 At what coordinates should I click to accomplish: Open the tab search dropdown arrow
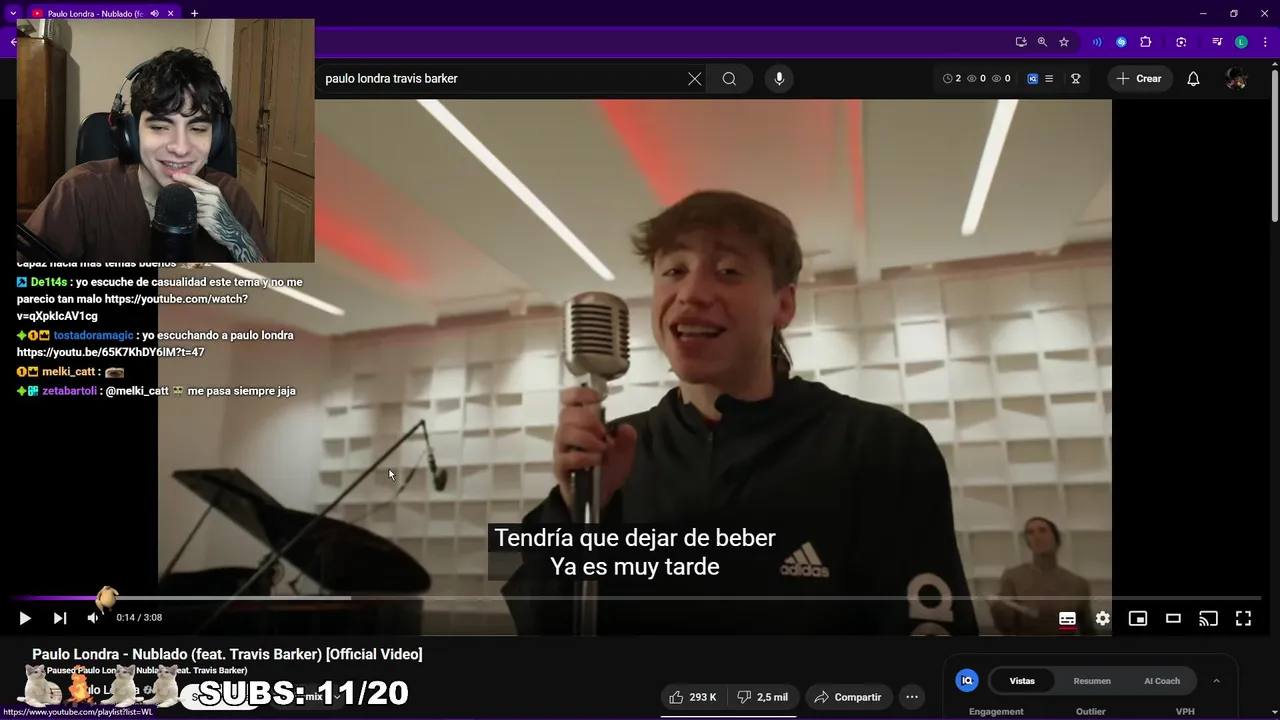[13, 13]
